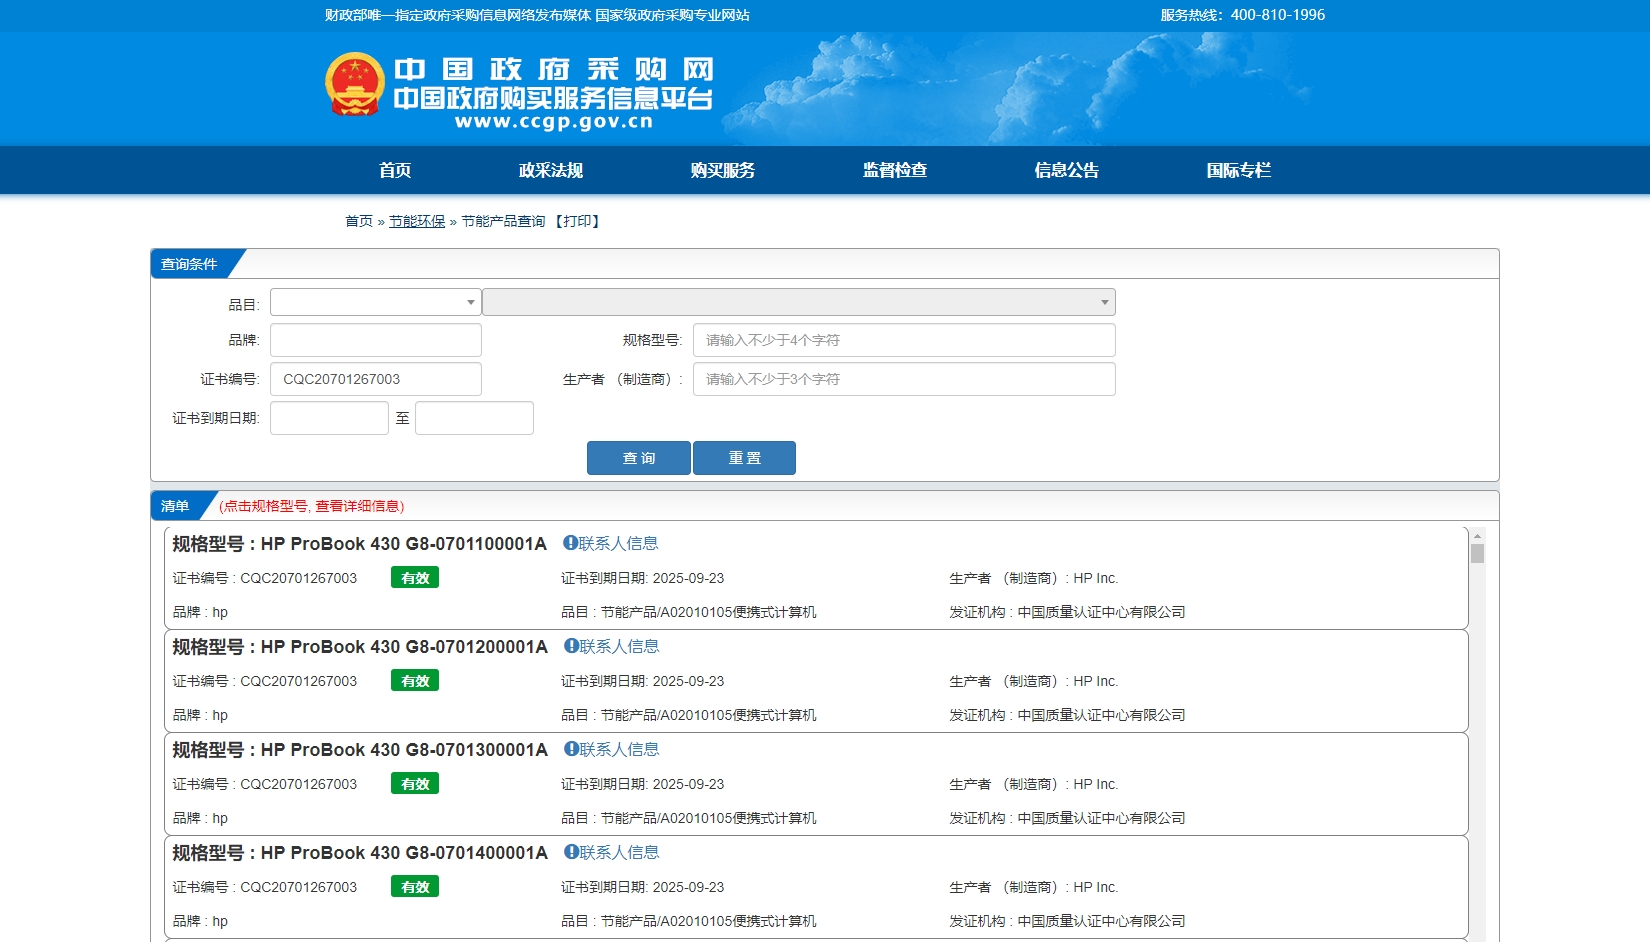The image size is (1650, 942).
Task: Click 发证机构 text in 0701100001A entry
Action: 1067,612
